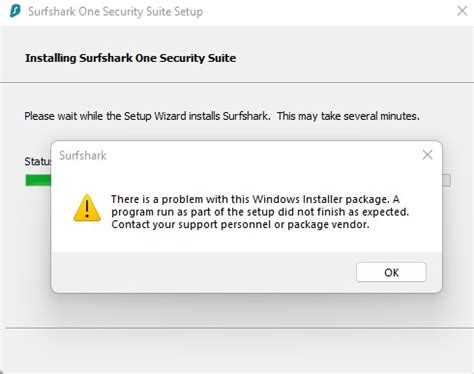
Task: Click the grey unfilled end of progress bar
Action: [x=446, y=180]
